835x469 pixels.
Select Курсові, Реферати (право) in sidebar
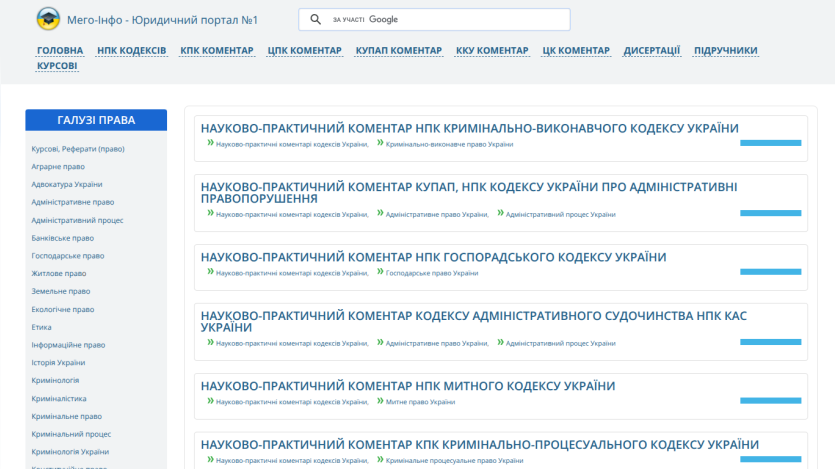pos(78,149)
